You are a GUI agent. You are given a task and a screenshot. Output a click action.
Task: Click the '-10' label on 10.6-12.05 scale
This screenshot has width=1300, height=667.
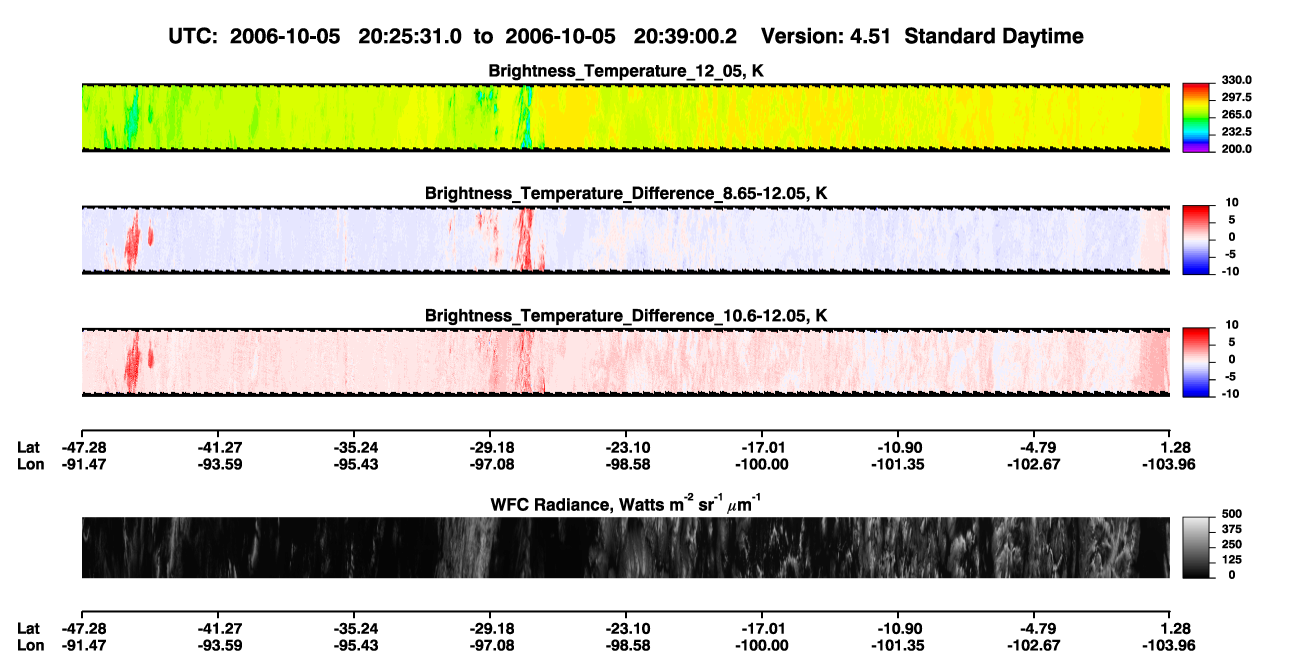tap(1229, 394)
